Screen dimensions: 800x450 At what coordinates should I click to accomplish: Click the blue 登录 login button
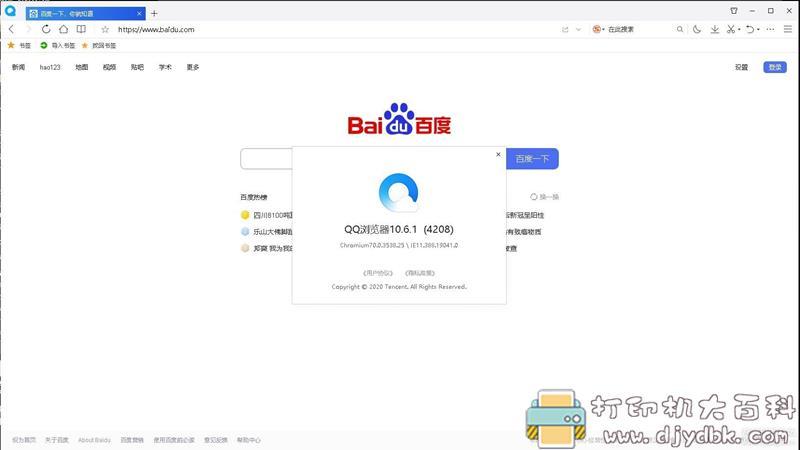point(775,67)
